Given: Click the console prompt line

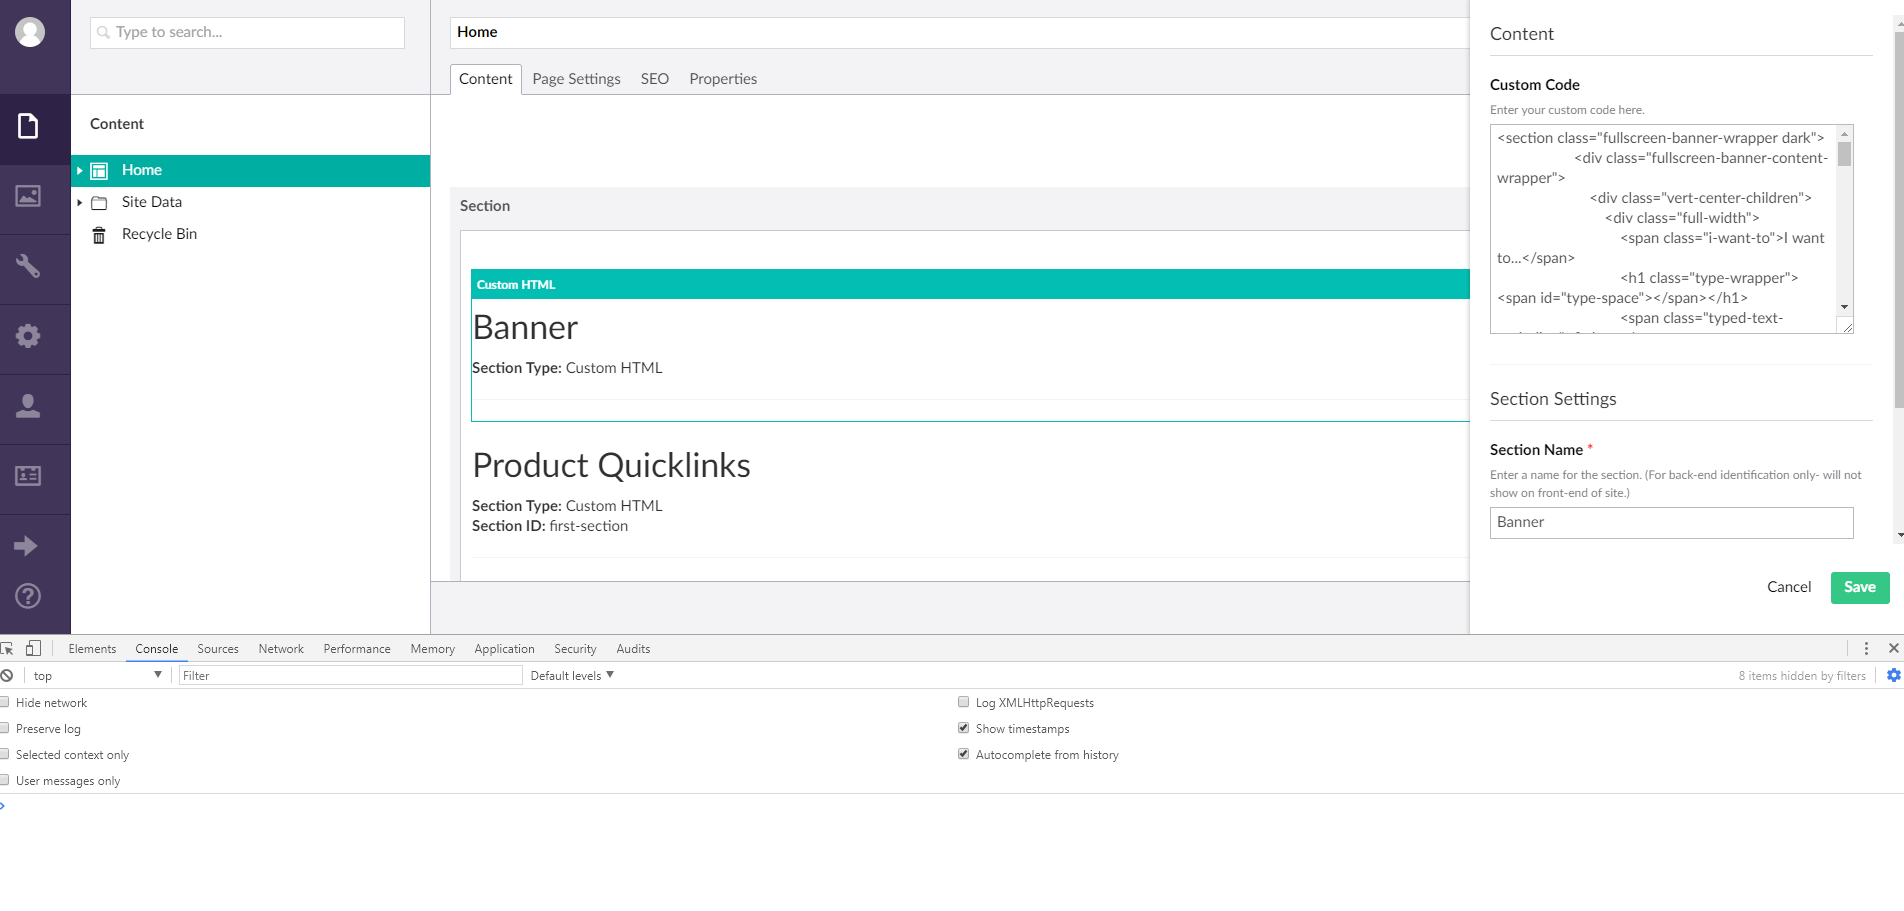Looking at the screenshot, I should (x=952, y=806).
